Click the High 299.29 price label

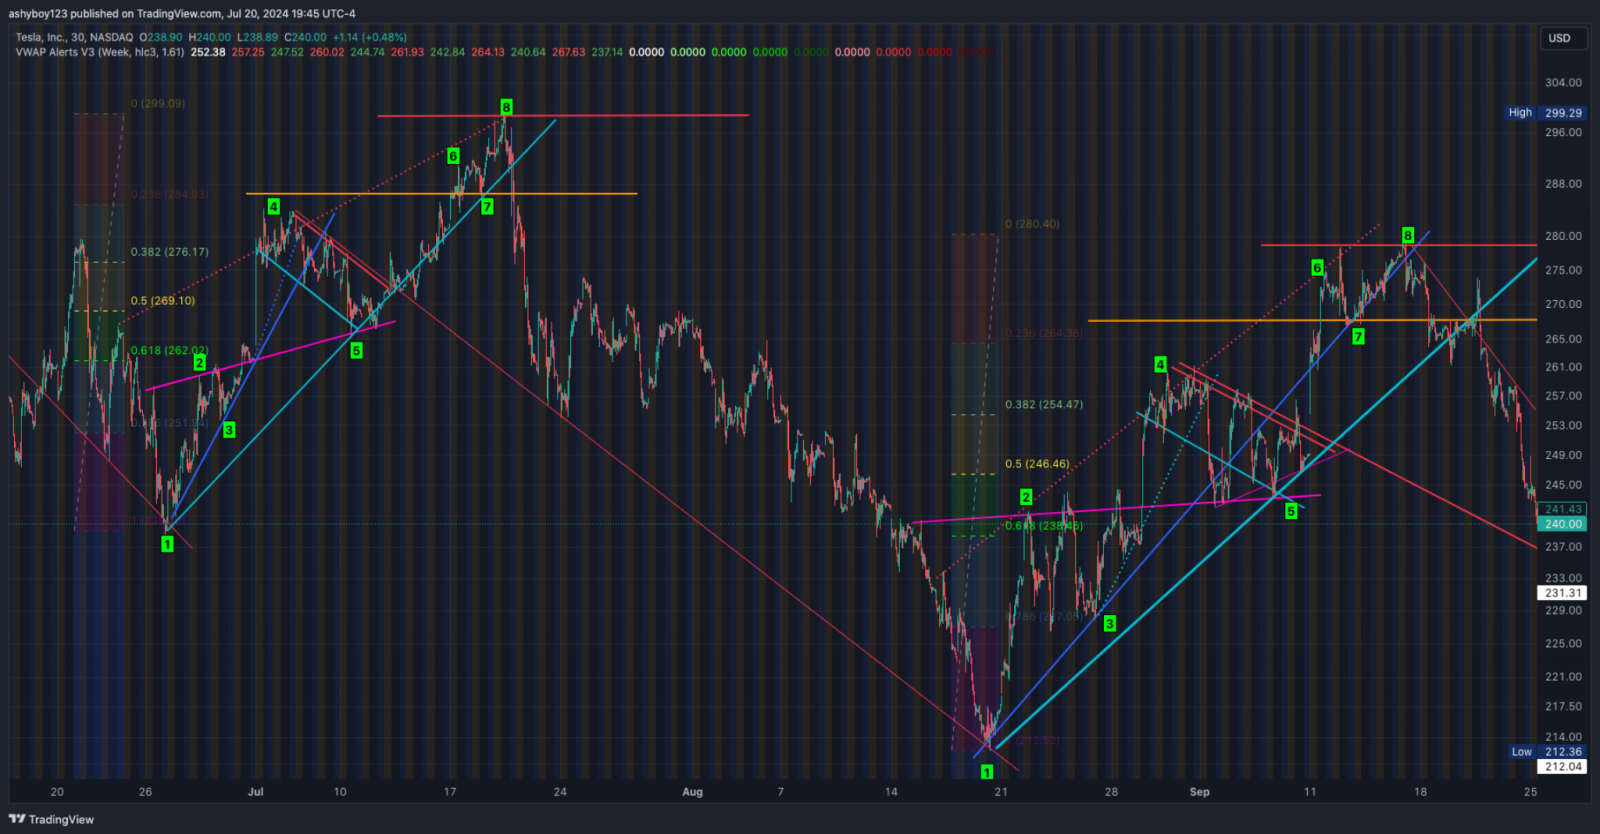(1546, 113)
